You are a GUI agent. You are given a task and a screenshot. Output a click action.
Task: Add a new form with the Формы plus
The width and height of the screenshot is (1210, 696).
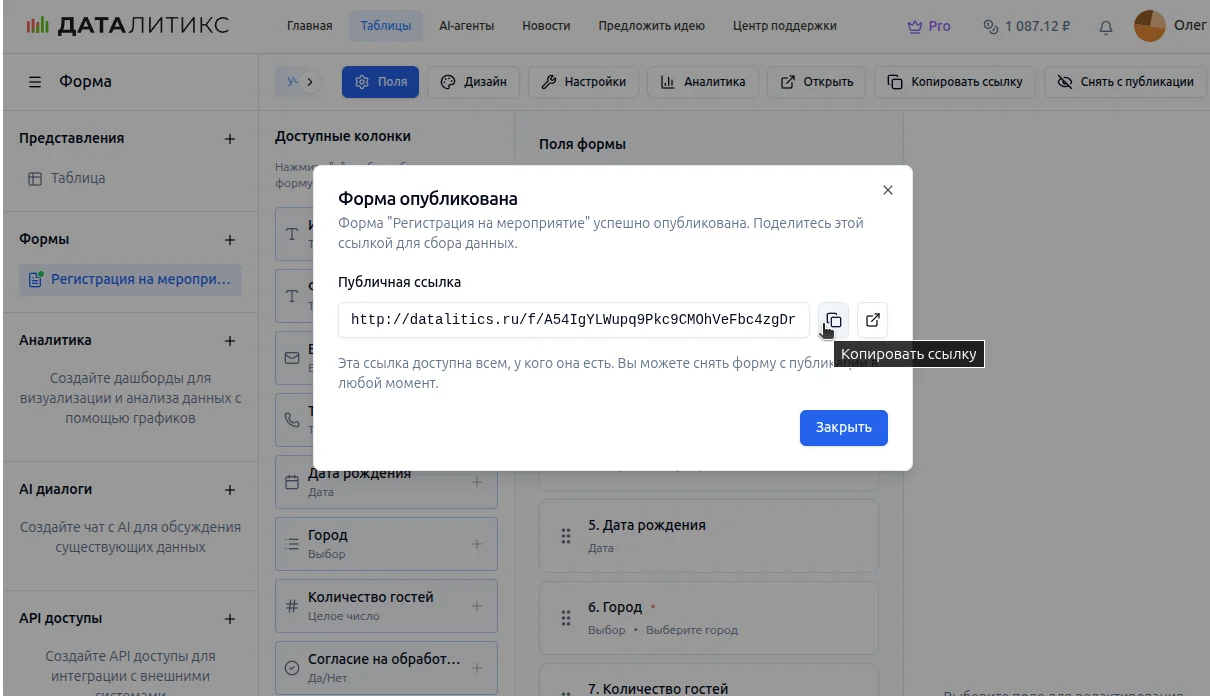pos(230,240)
